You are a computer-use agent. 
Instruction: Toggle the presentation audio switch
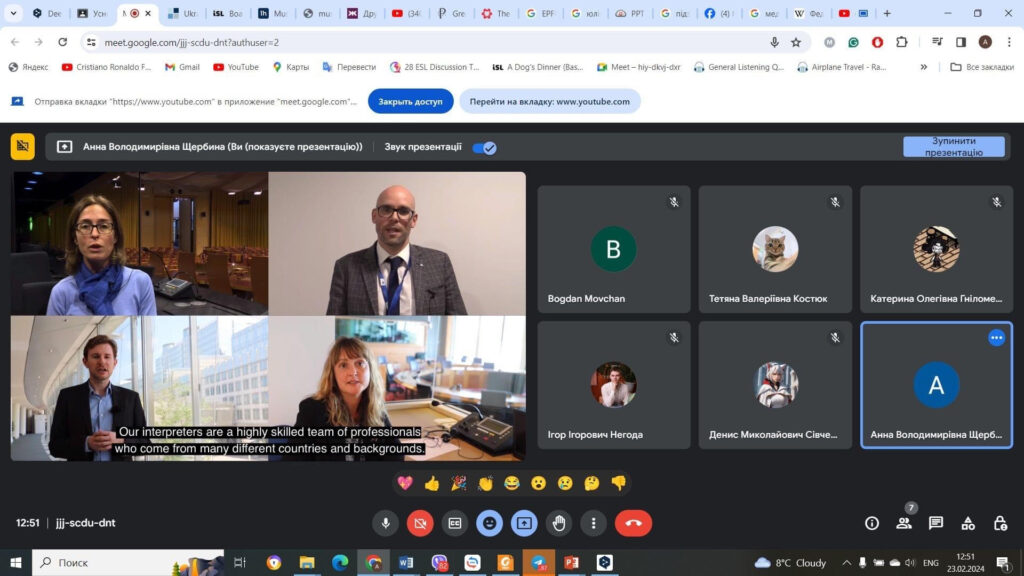click(484, 147)
